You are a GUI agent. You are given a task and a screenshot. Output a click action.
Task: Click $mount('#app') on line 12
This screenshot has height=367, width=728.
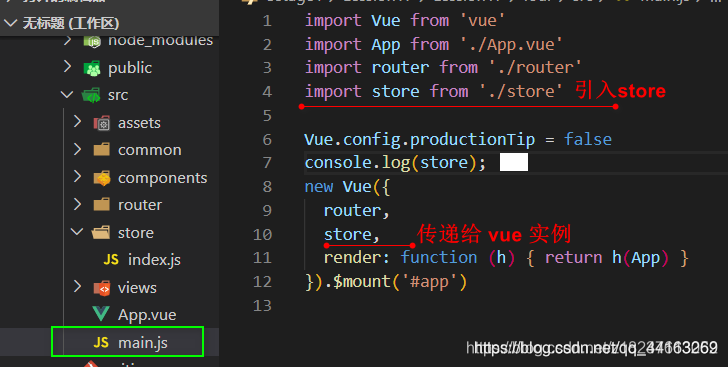(x=400, y=282)
